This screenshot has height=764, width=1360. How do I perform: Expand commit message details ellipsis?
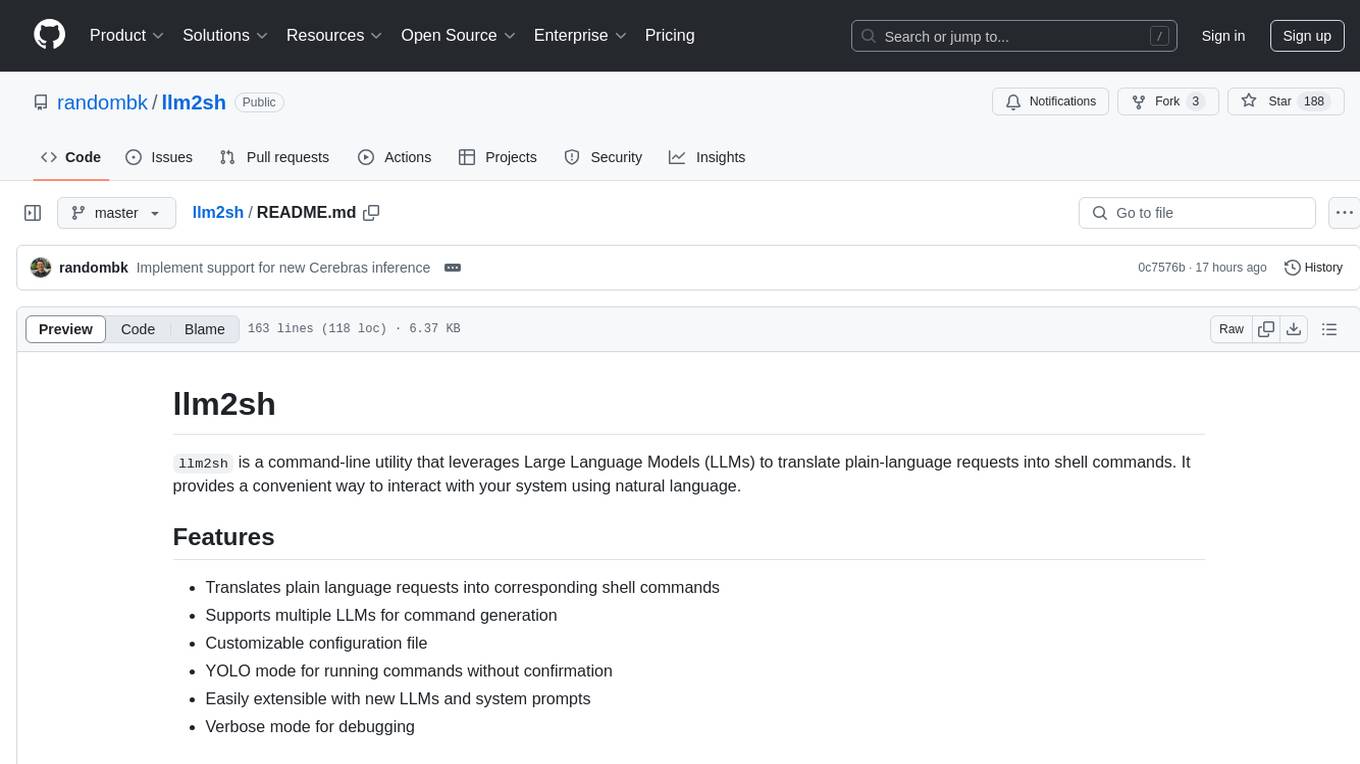[452, 268]
